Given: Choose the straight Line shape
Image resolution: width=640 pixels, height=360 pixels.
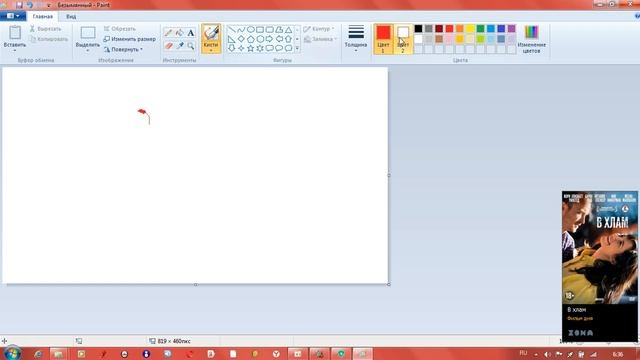Looking at the screenshot, I should coord(231,30).
